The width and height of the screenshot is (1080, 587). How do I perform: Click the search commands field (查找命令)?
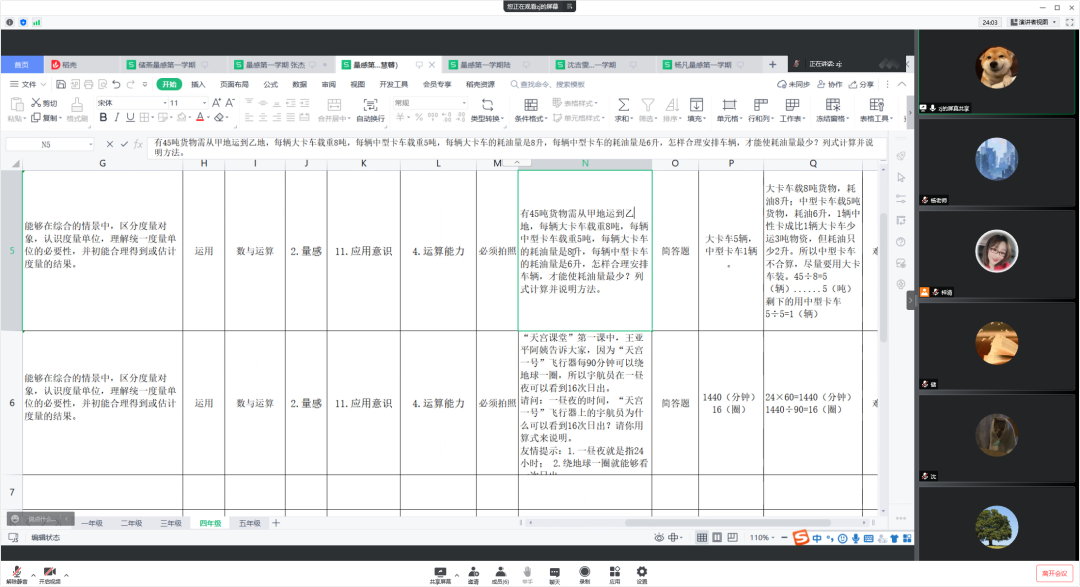[x=548, y=84]
